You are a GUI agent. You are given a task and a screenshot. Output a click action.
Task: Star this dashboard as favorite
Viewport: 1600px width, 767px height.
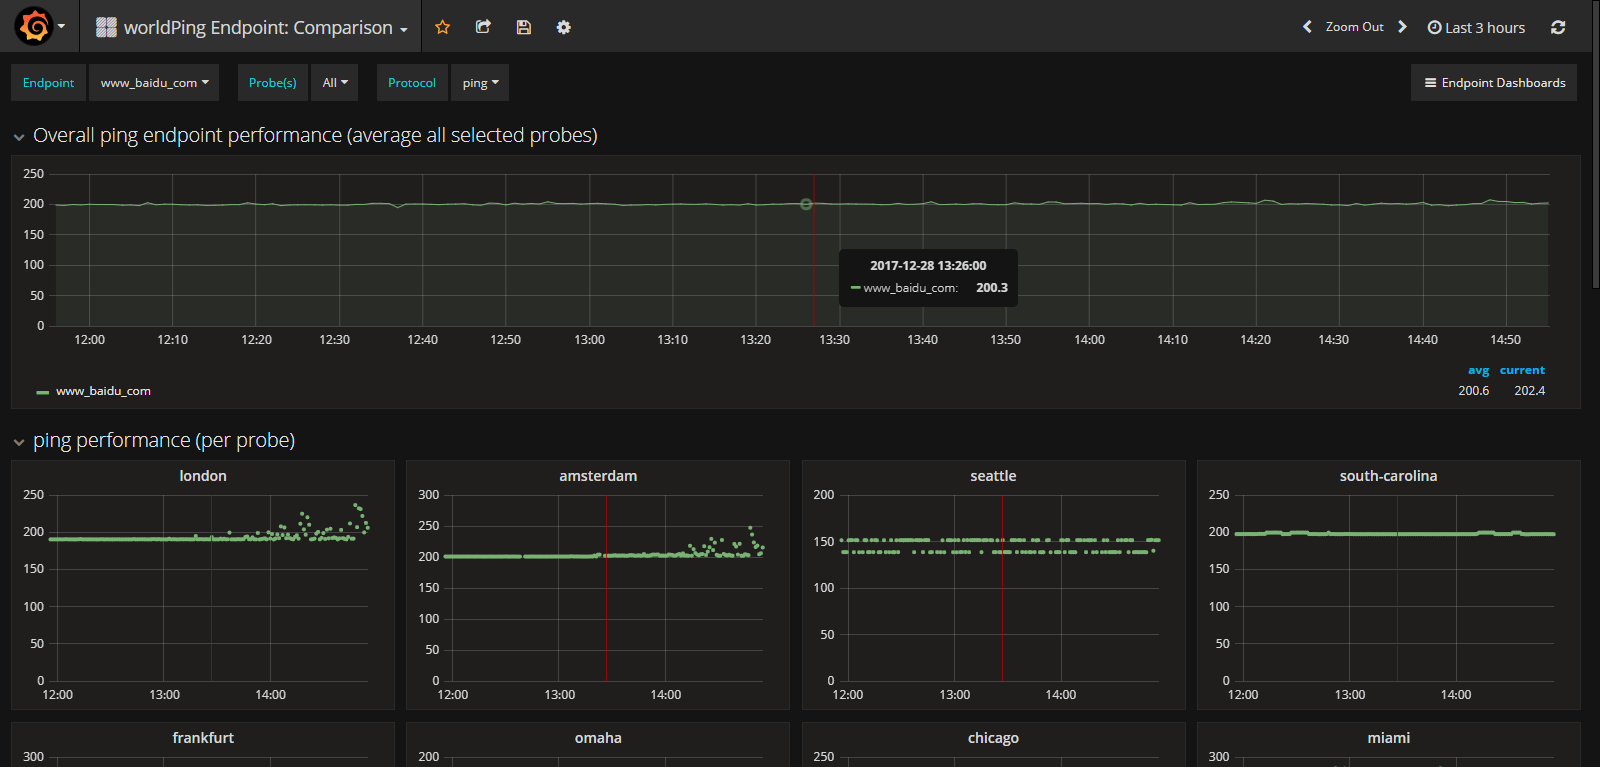[442, 27]
